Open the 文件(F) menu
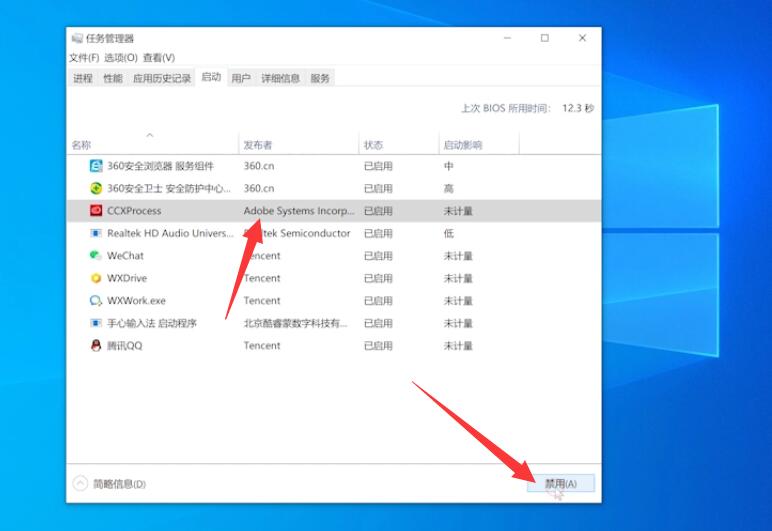The width and height of the screenshot is (772, 531). coord(84,58)
